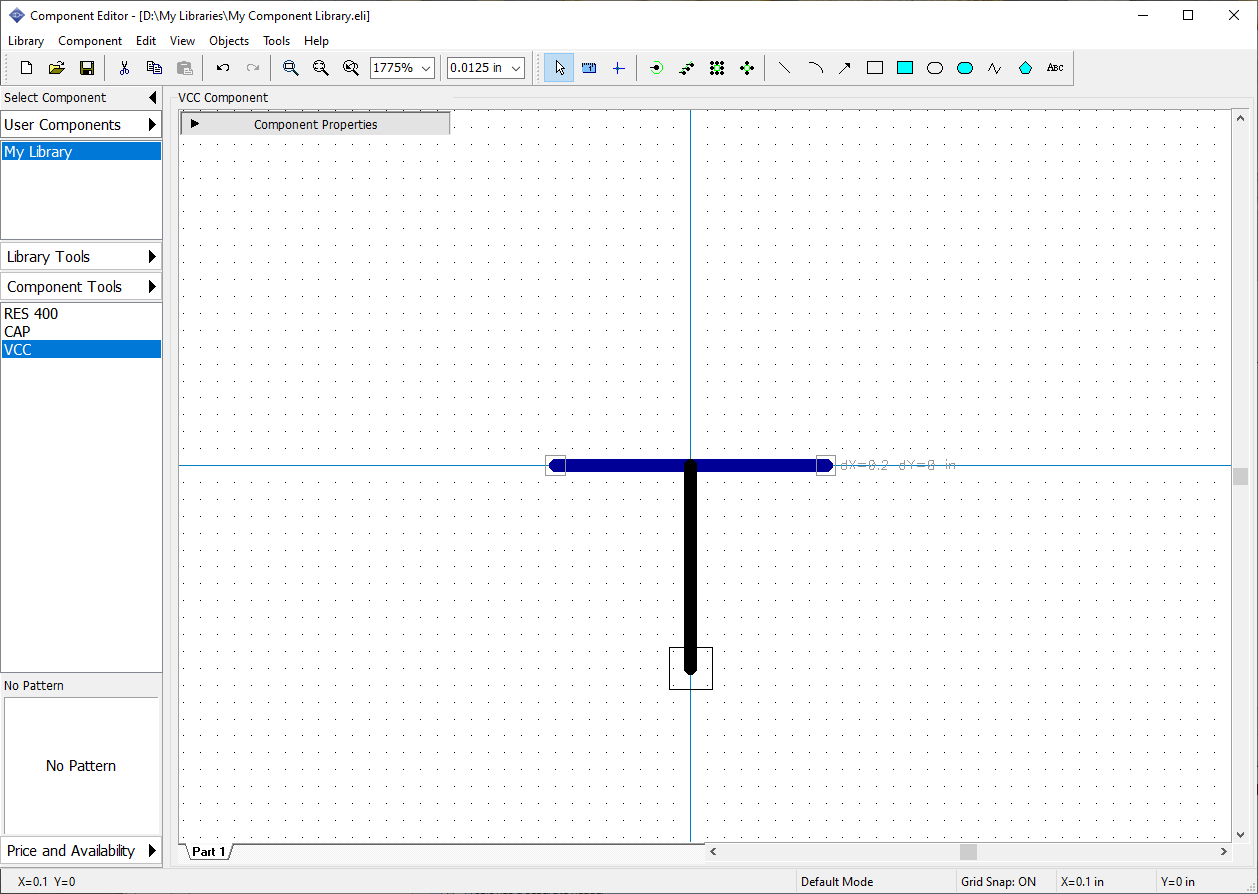Viewport: 1258px width, 894px height.
Task: Click the Grid Snap: ON status
Action: 998,882
